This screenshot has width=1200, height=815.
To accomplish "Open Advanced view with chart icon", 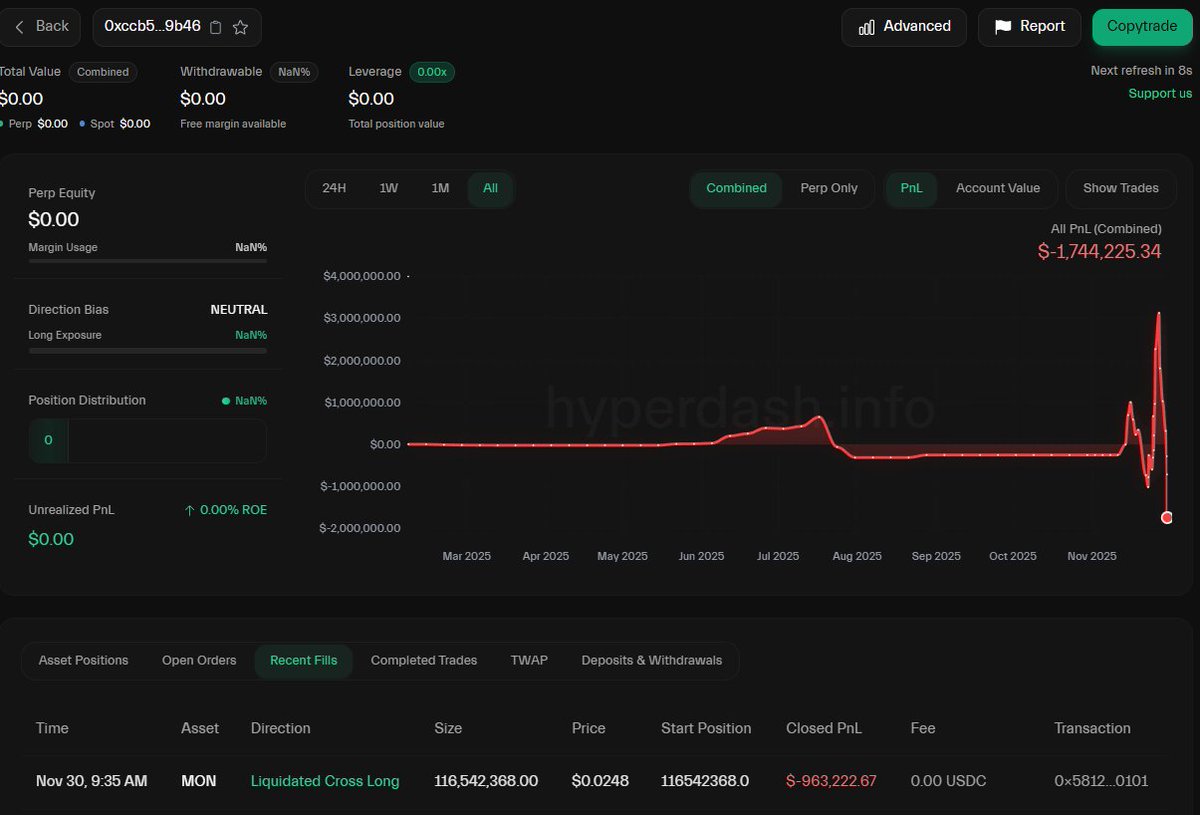I will (x=904, y=27).
